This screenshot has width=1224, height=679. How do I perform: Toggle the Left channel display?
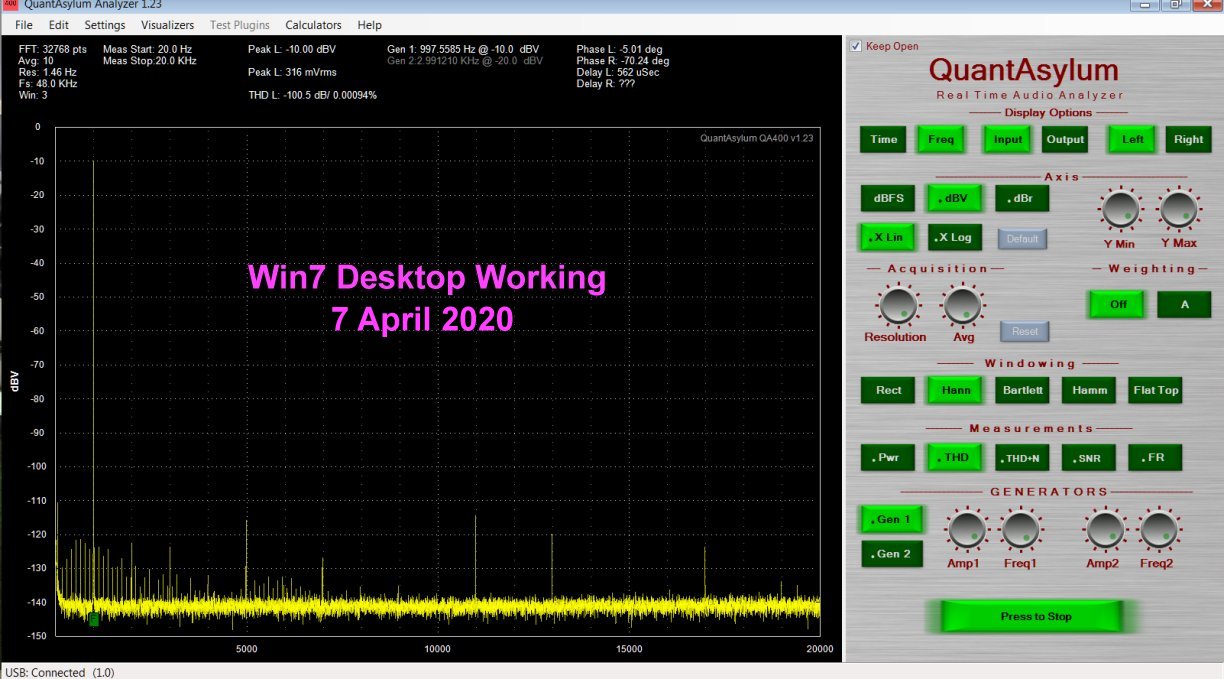point(1132,139)
